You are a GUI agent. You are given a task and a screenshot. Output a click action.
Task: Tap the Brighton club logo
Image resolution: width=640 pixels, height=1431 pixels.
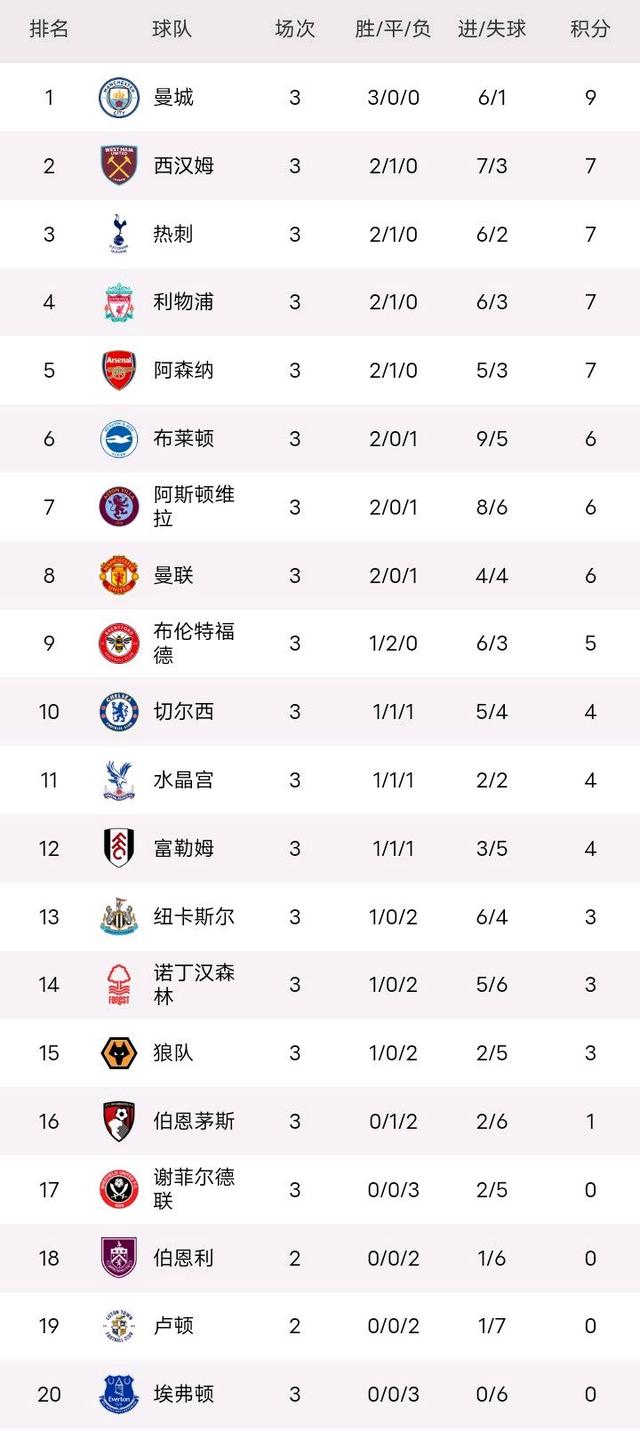tap(119, 439)
